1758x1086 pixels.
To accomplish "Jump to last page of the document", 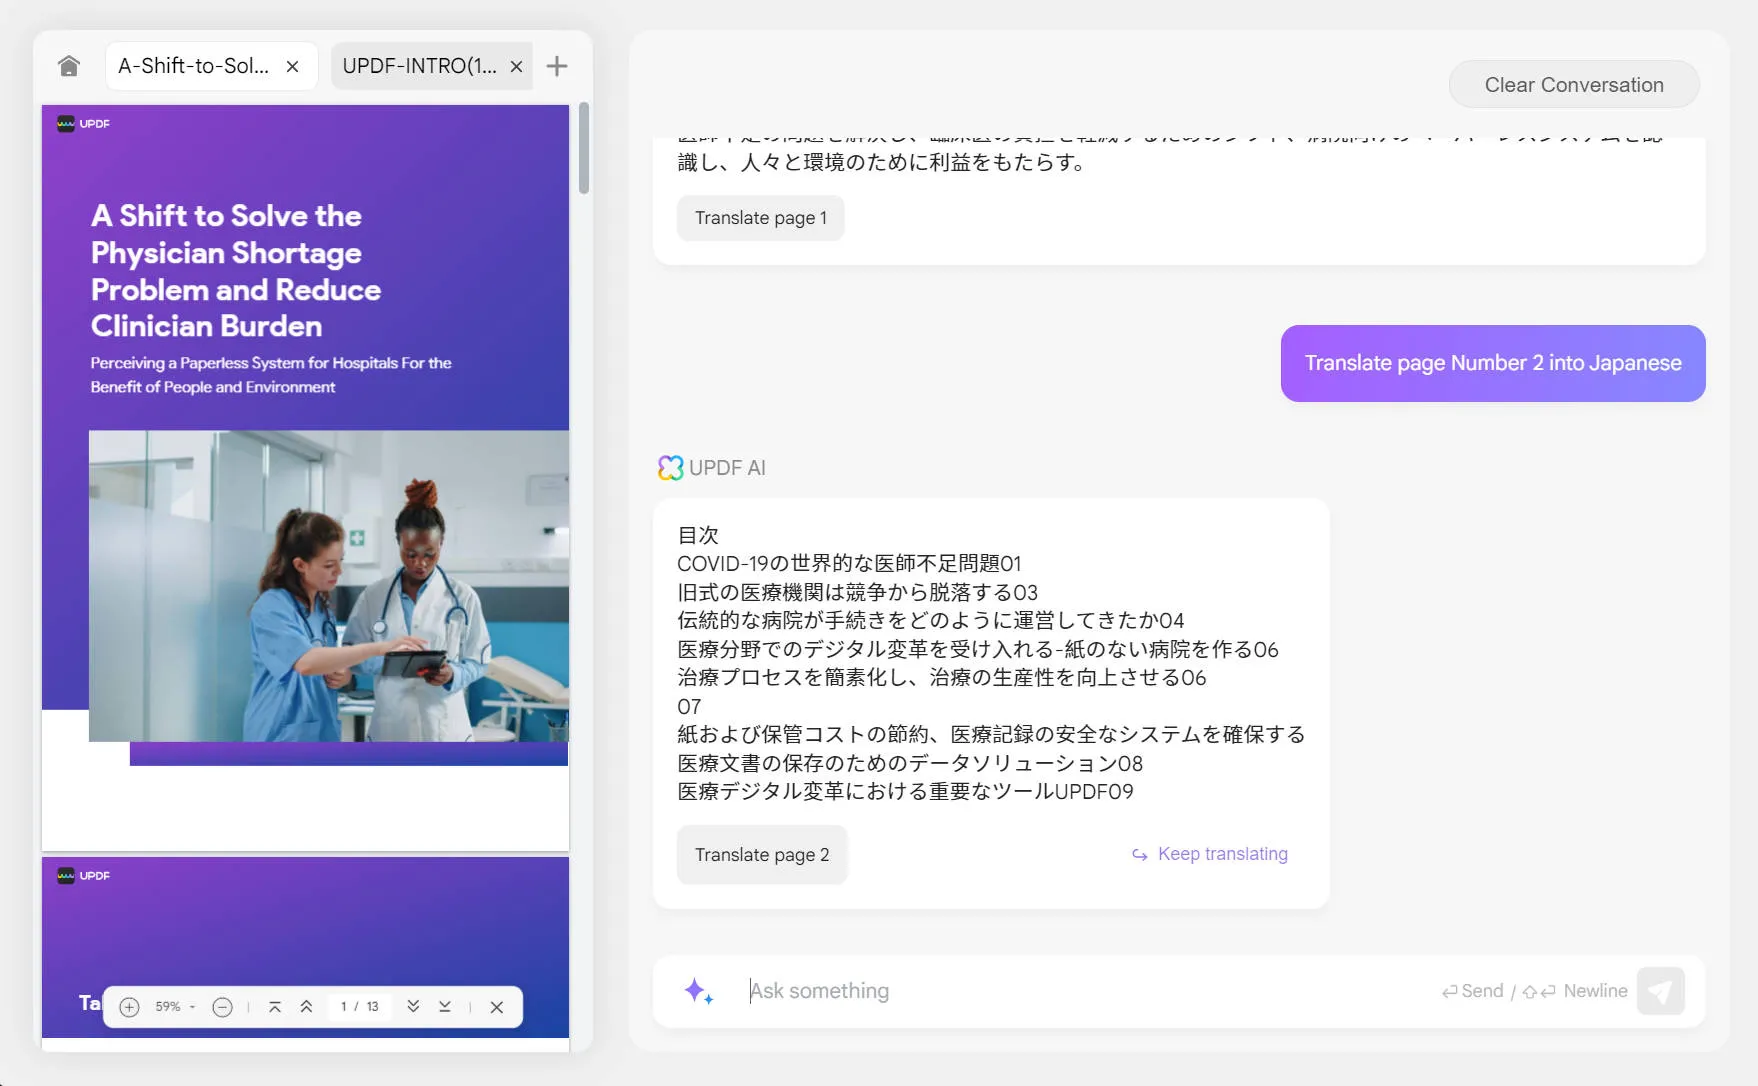I will [445, 1007].
